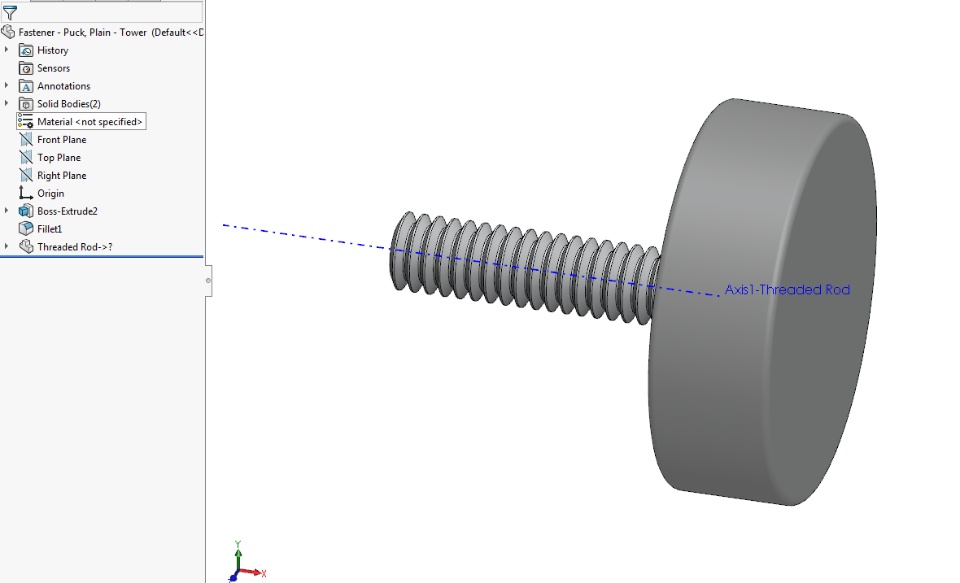Click the Sensors folder icon

pos(26,68)
